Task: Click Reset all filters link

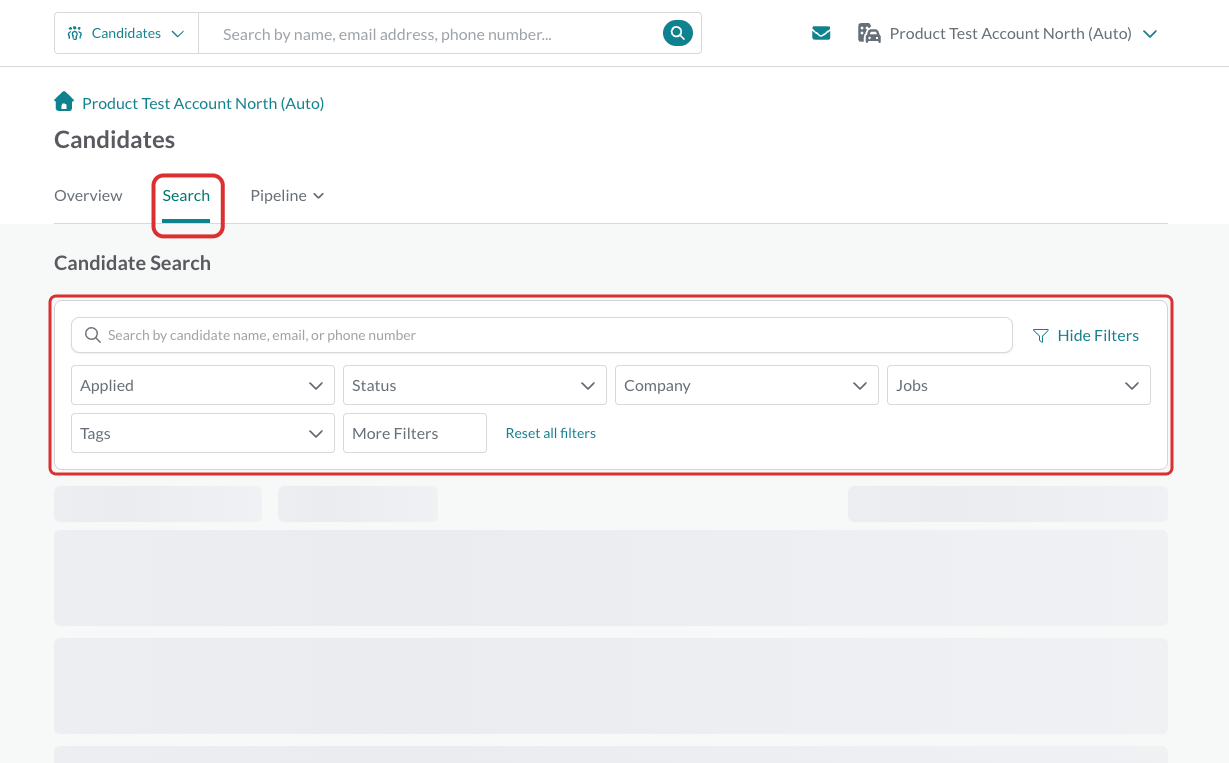Action: [551, 433]
